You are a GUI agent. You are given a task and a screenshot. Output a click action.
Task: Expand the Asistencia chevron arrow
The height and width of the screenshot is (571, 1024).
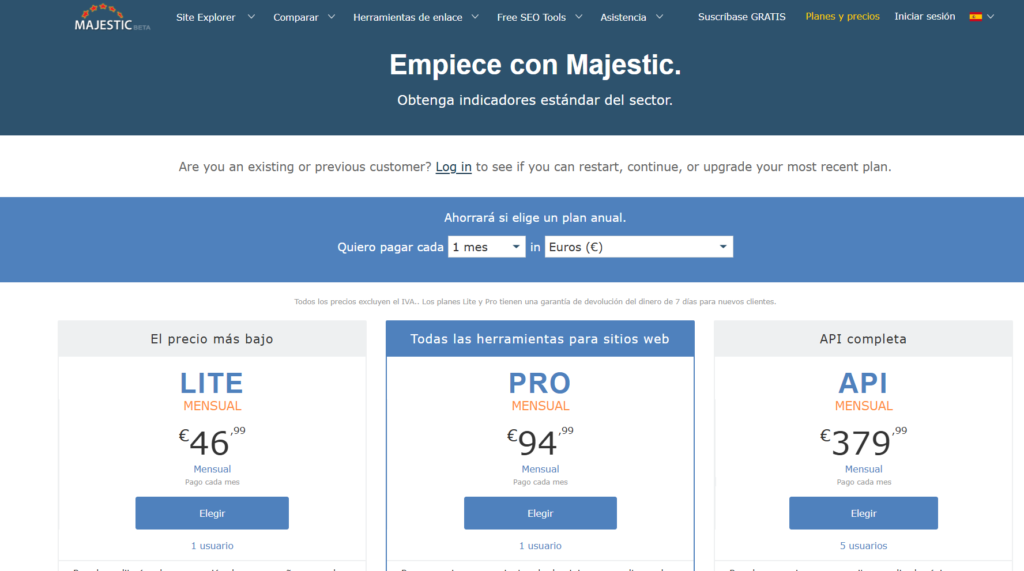pyautogui.click(x=659, y=17)
